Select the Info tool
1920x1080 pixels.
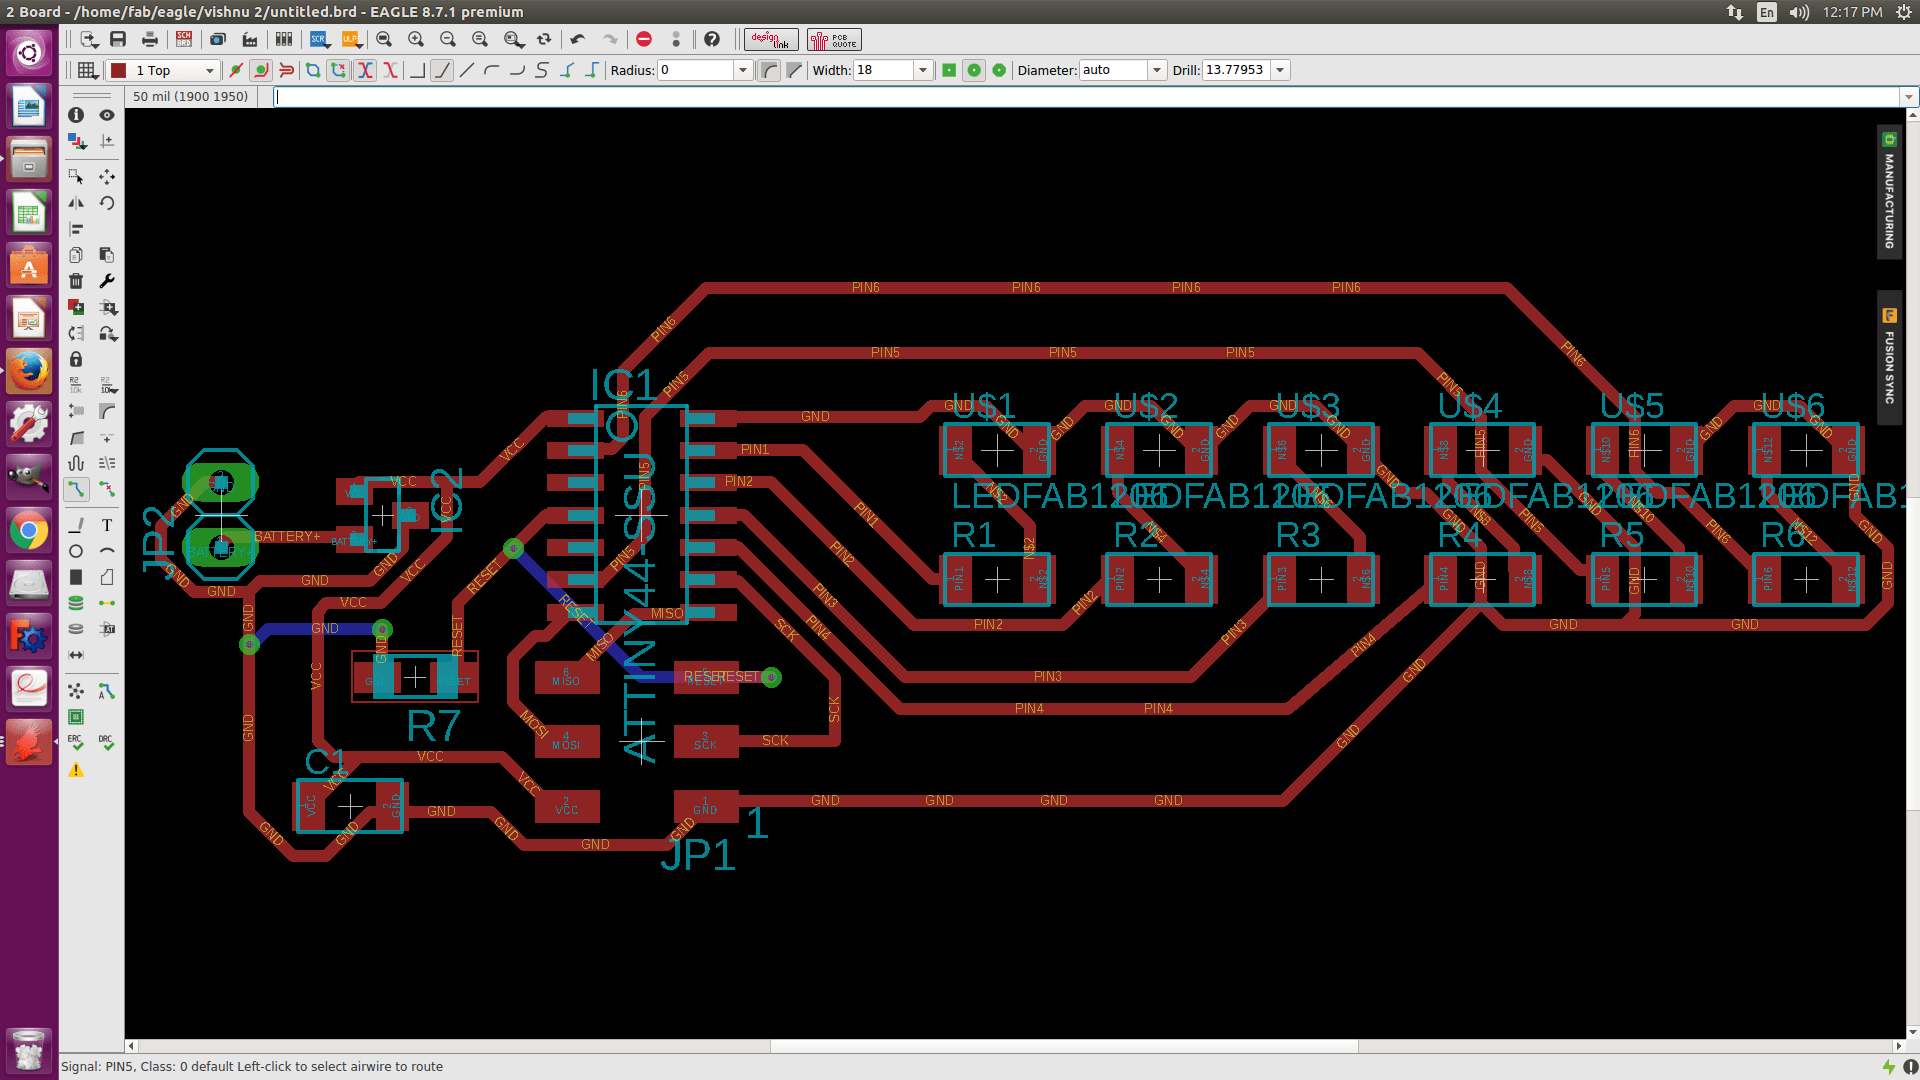[76, 115]
